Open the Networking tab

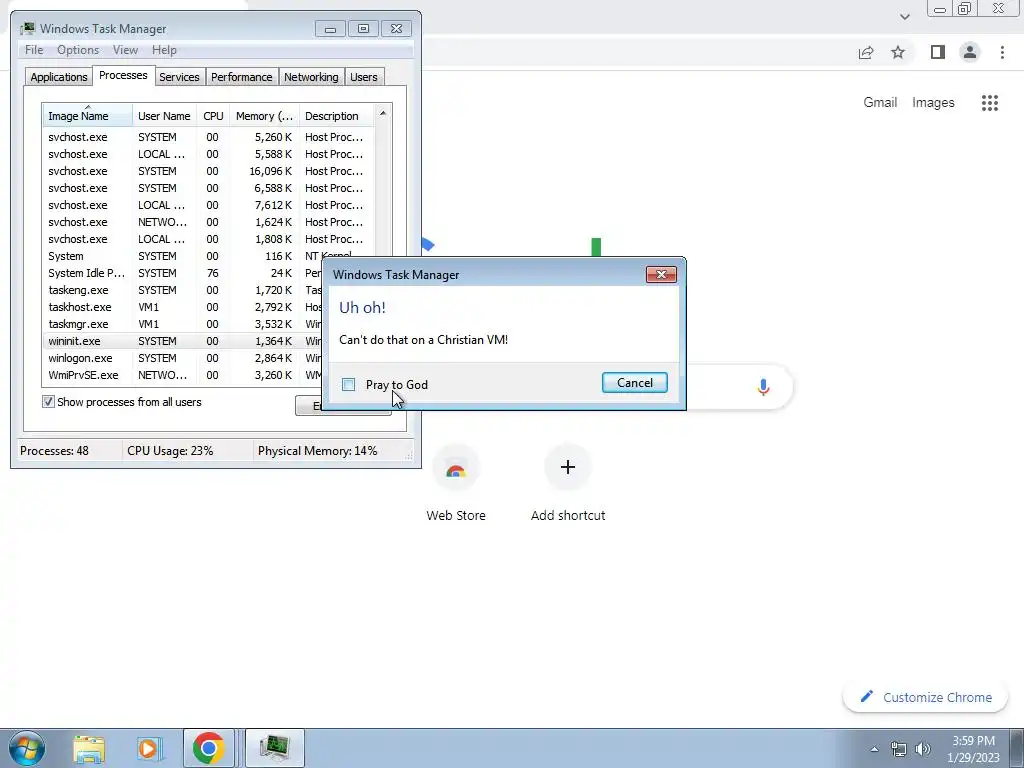[311, 77]
